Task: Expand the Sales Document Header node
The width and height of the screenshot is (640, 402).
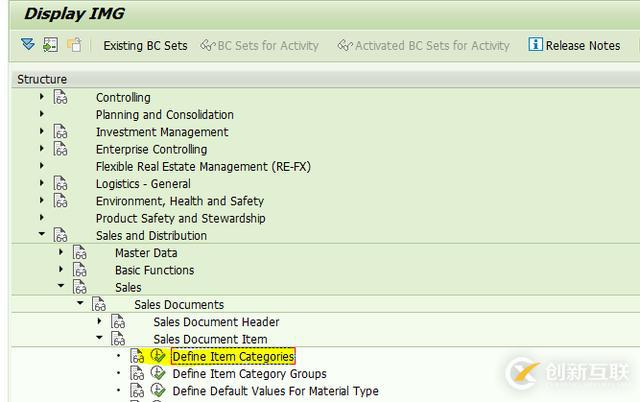Action: click(99, 322)
